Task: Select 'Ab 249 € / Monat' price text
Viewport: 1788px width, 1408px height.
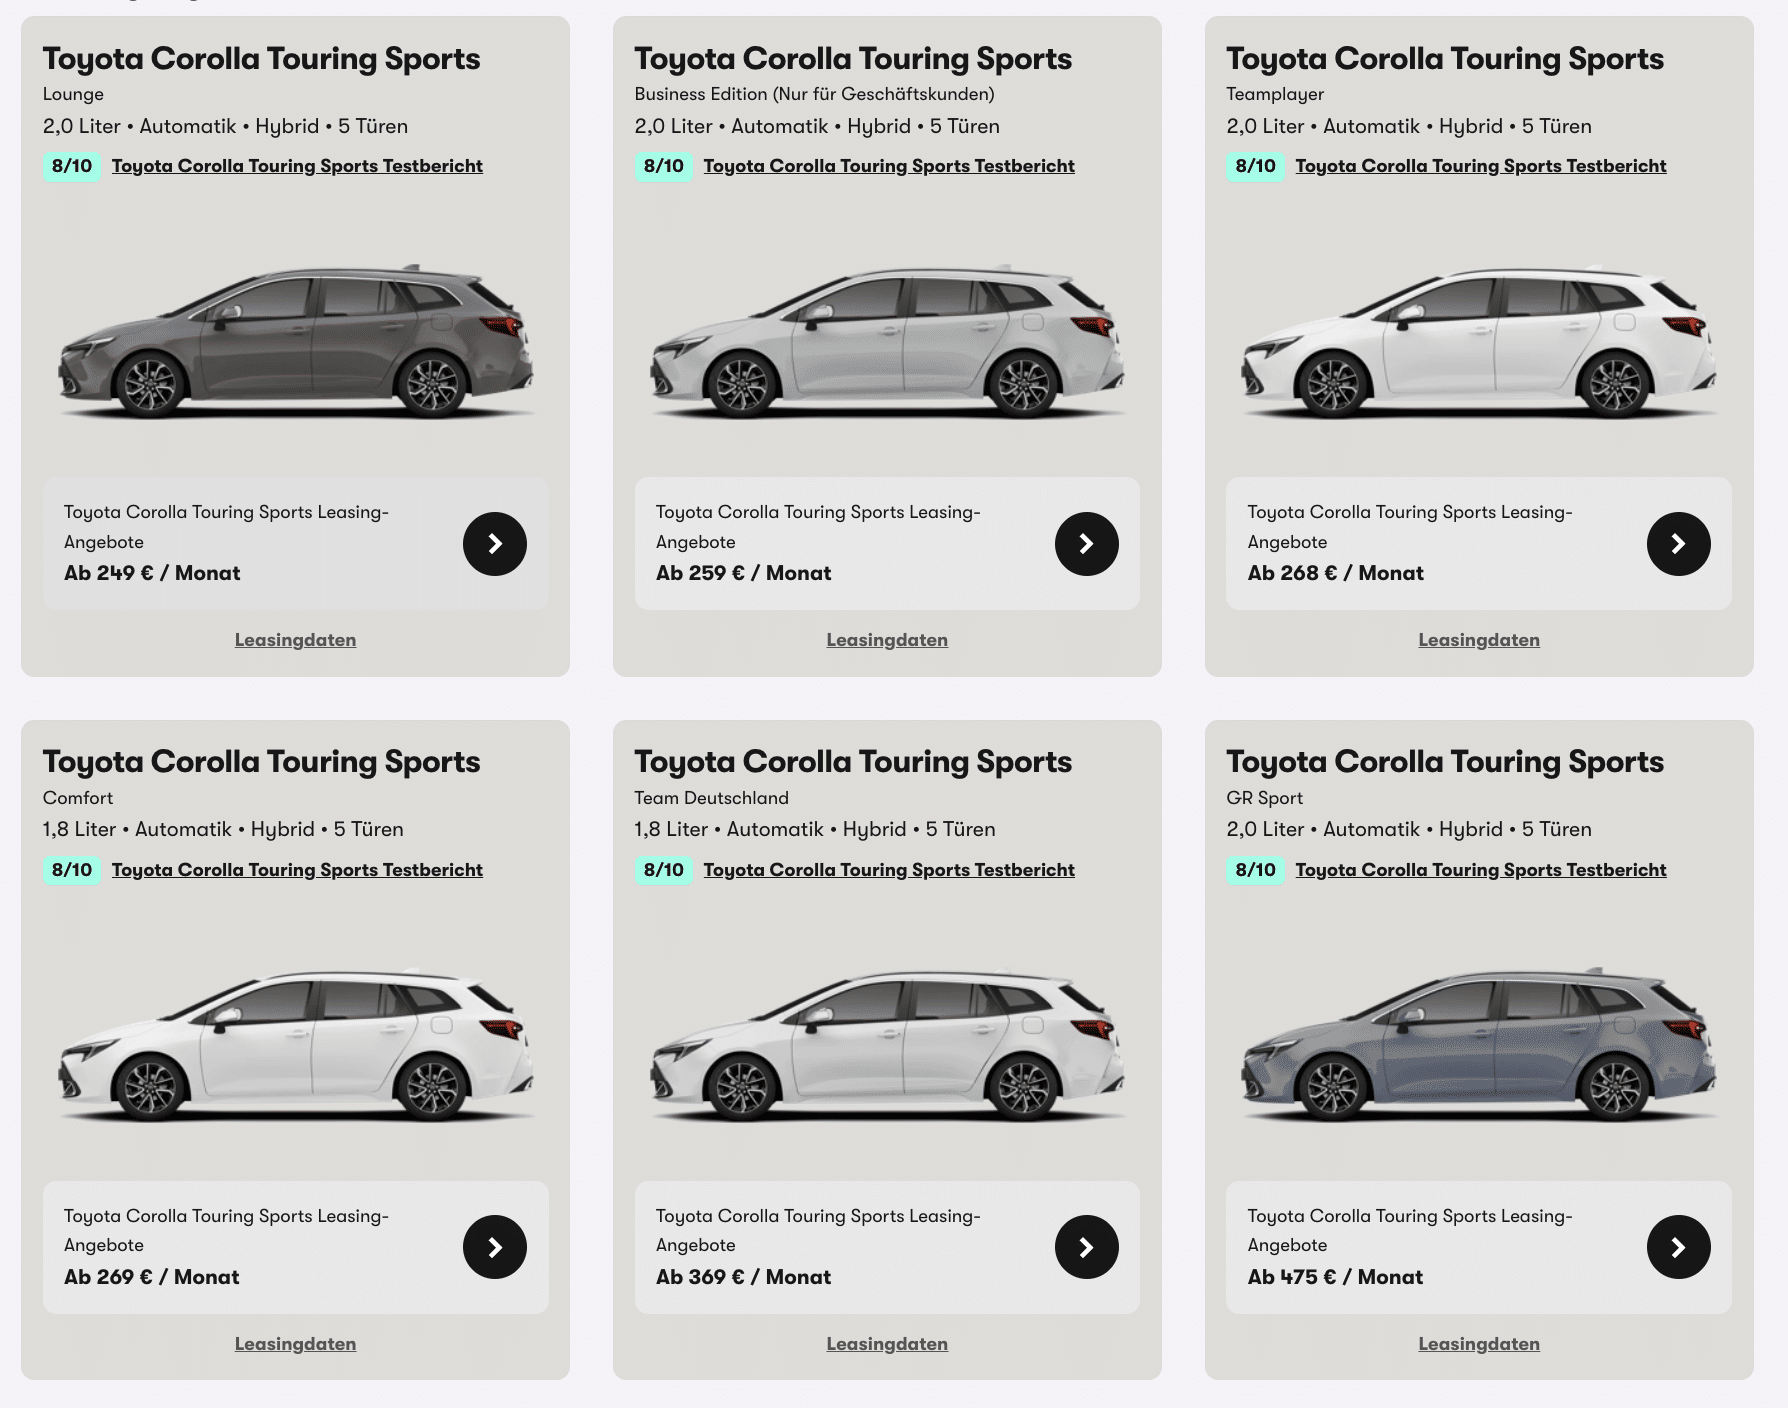Action: [x=152, y=573]
